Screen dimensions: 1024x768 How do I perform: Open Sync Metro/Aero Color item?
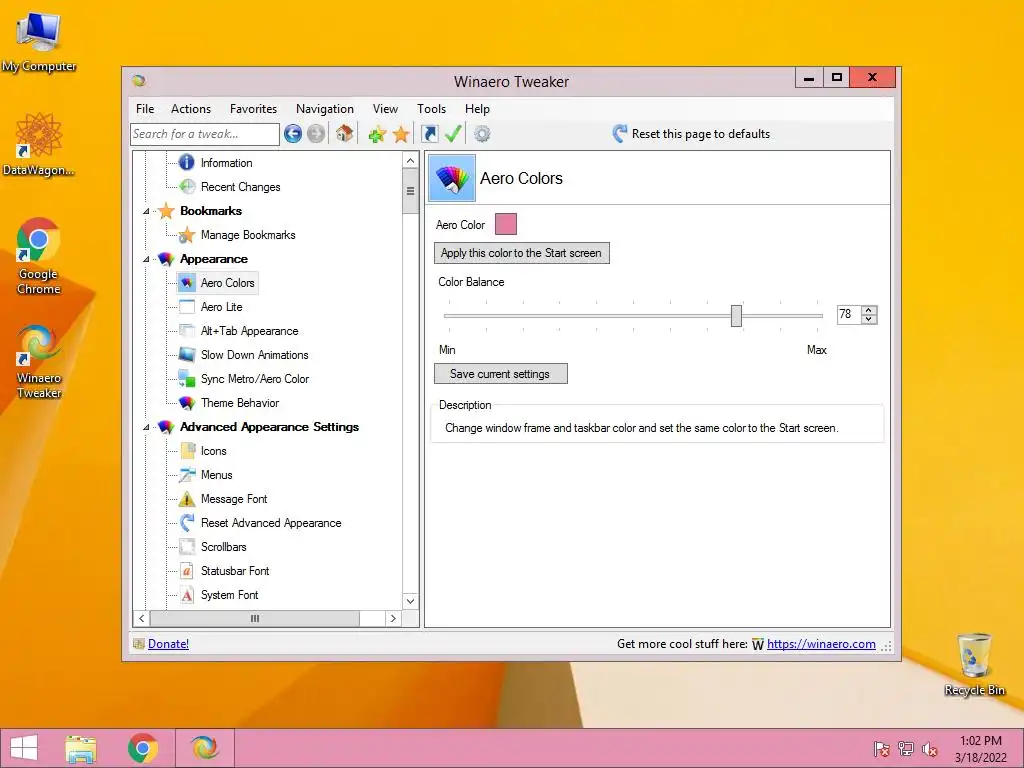[x=255, y=379]
